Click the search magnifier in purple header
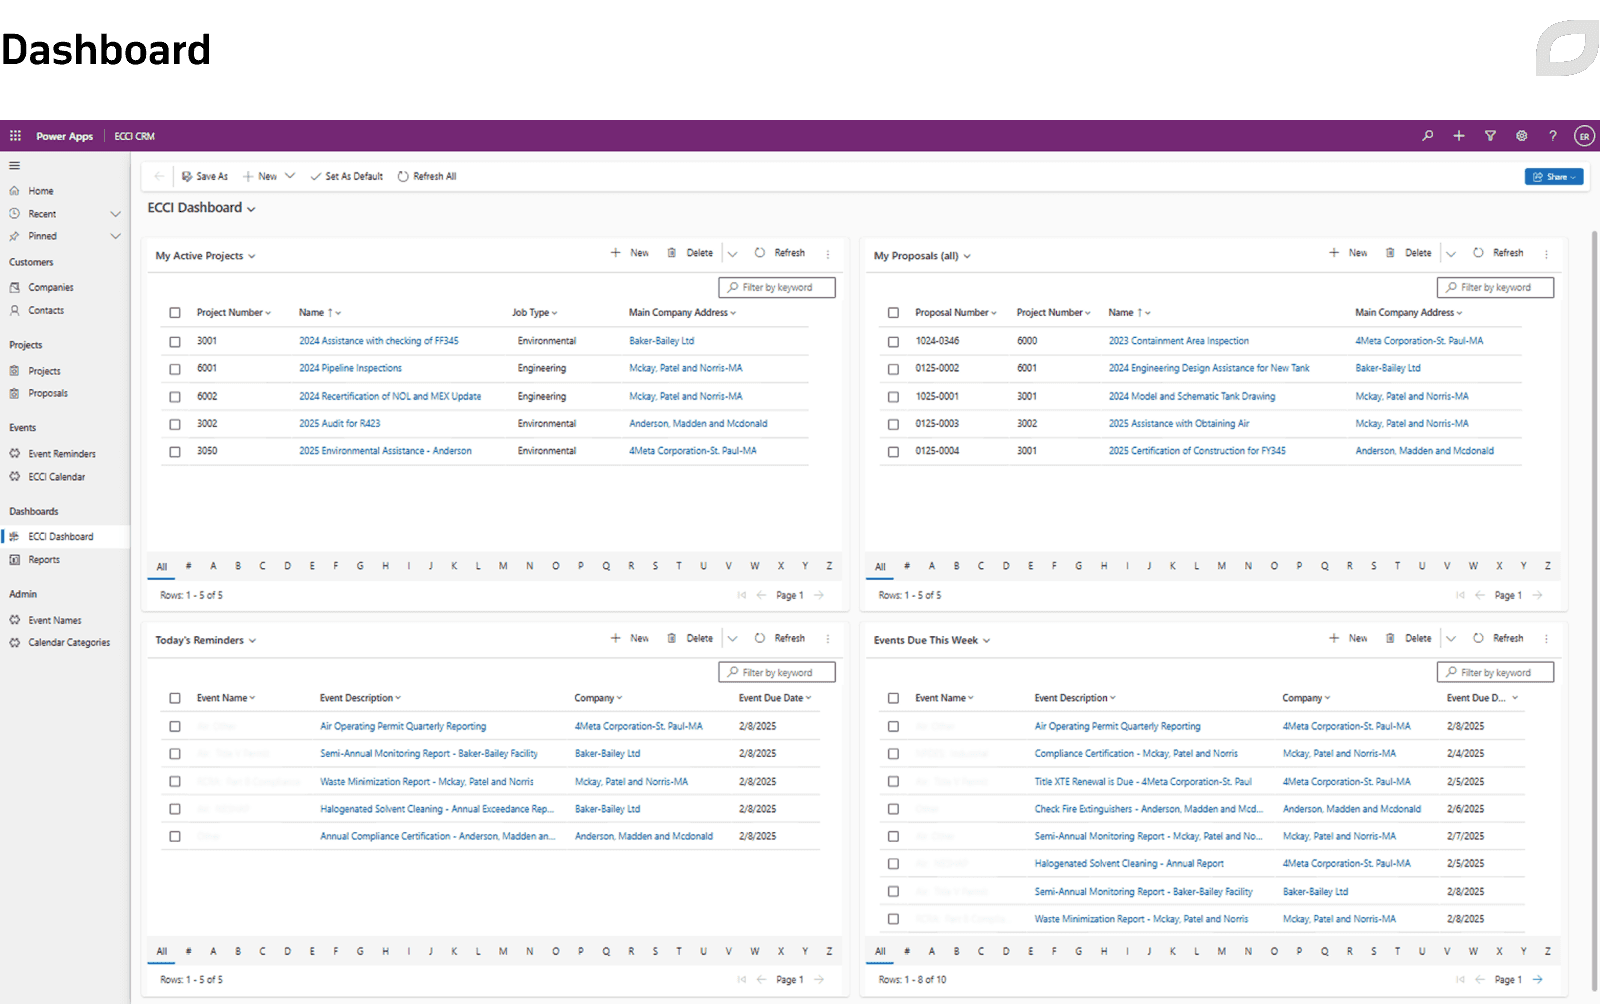Screen dimensions: 1600x1004 (x=1428, y=136)
